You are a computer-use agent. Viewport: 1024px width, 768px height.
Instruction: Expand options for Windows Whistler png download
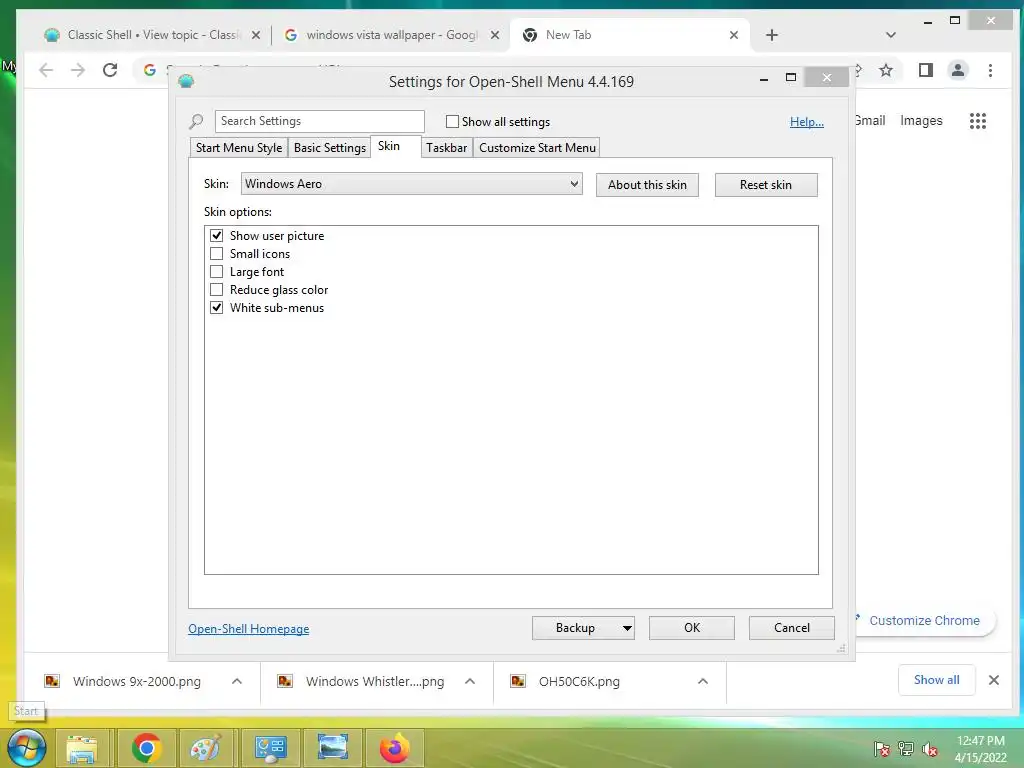point(470,681)
